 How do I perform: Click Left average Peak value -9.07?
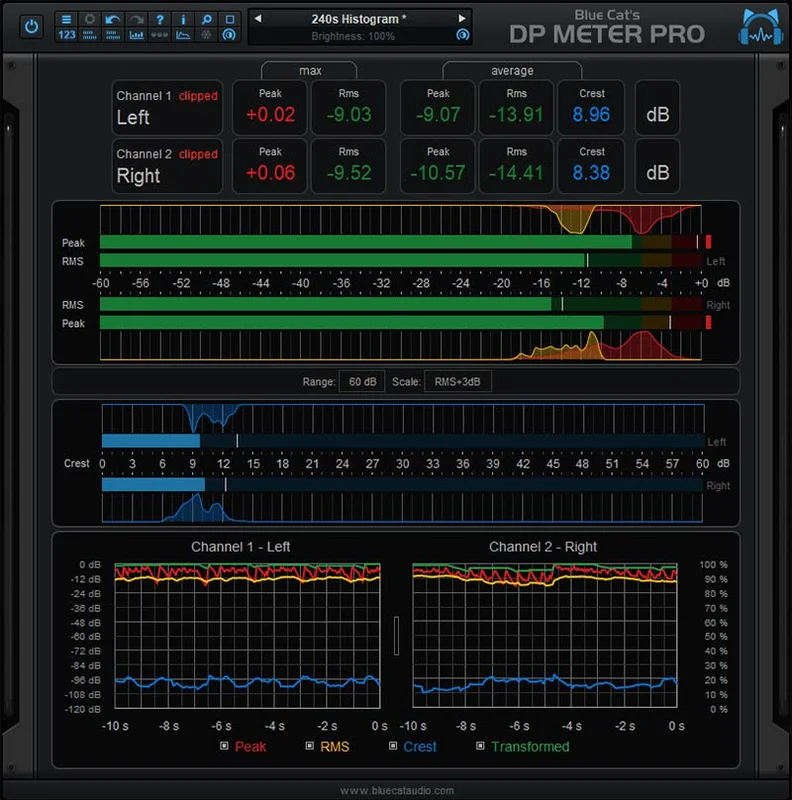click(438, 115)
